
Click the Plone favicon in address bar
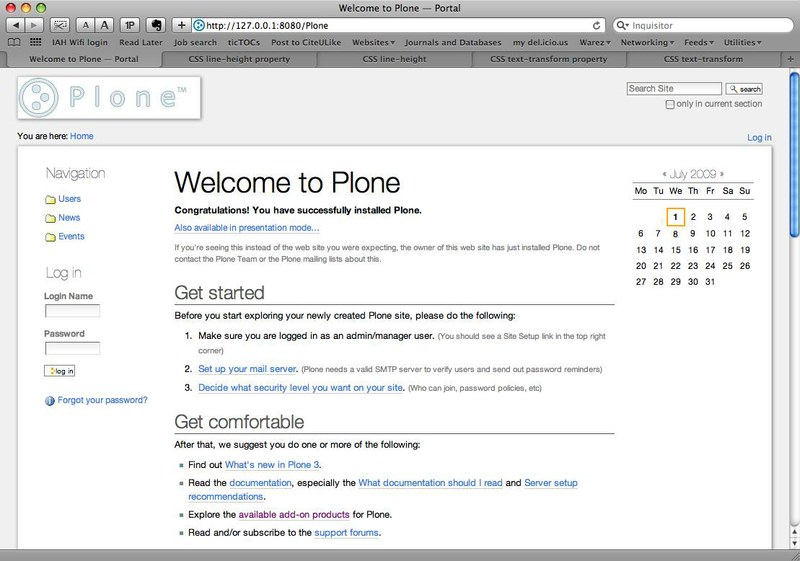tap(199, 25)
